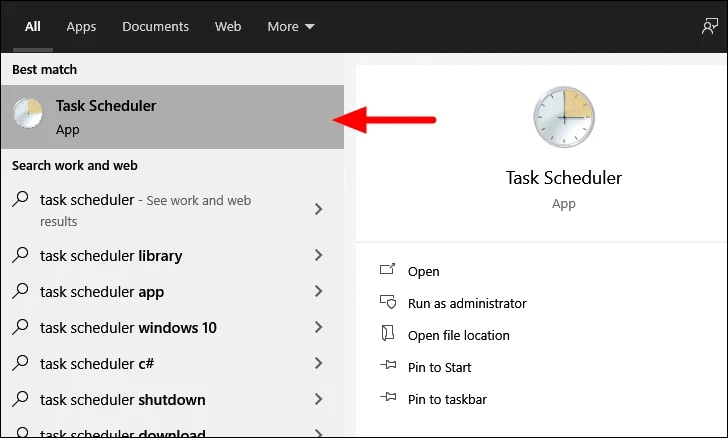Screen dimensions: 728x438
Task: Expand chevron for 'task scheduler library'
Action: [318, 255]
